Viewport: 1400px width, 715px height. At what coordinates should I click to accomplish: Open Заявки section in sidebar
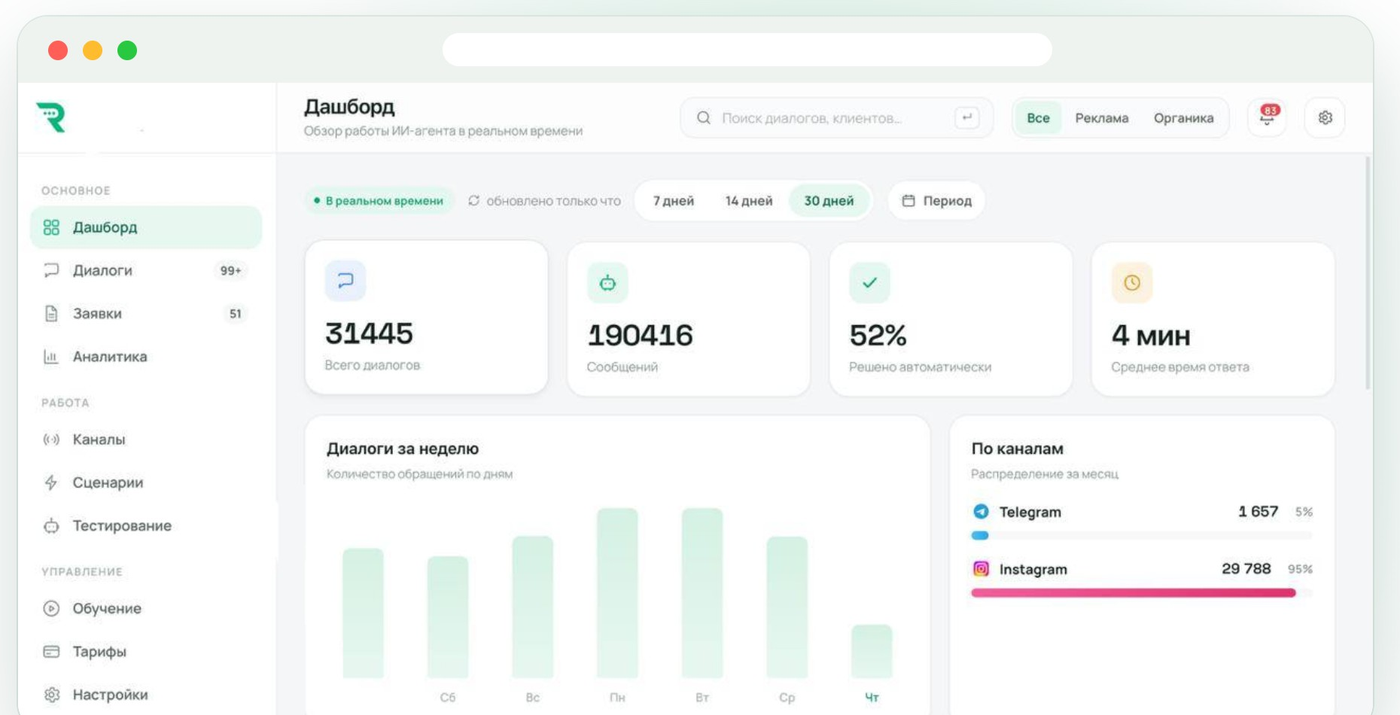click(146, 313)
